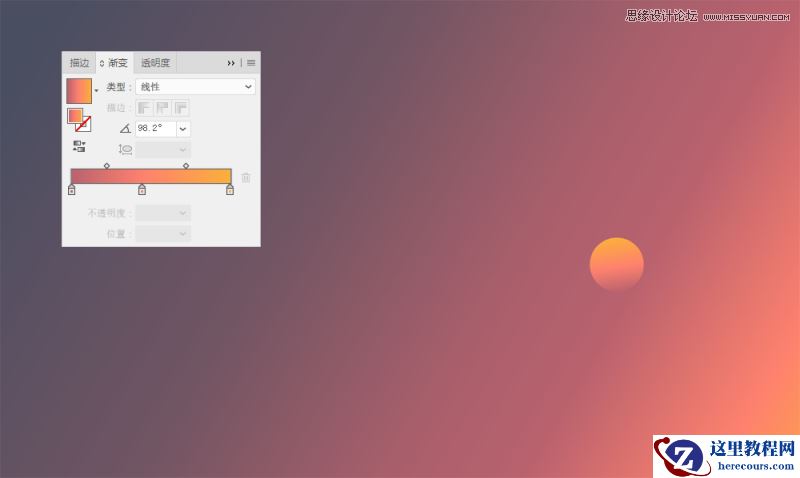
Task: Open the gradient panel options menu
Action: coord(251,63)
